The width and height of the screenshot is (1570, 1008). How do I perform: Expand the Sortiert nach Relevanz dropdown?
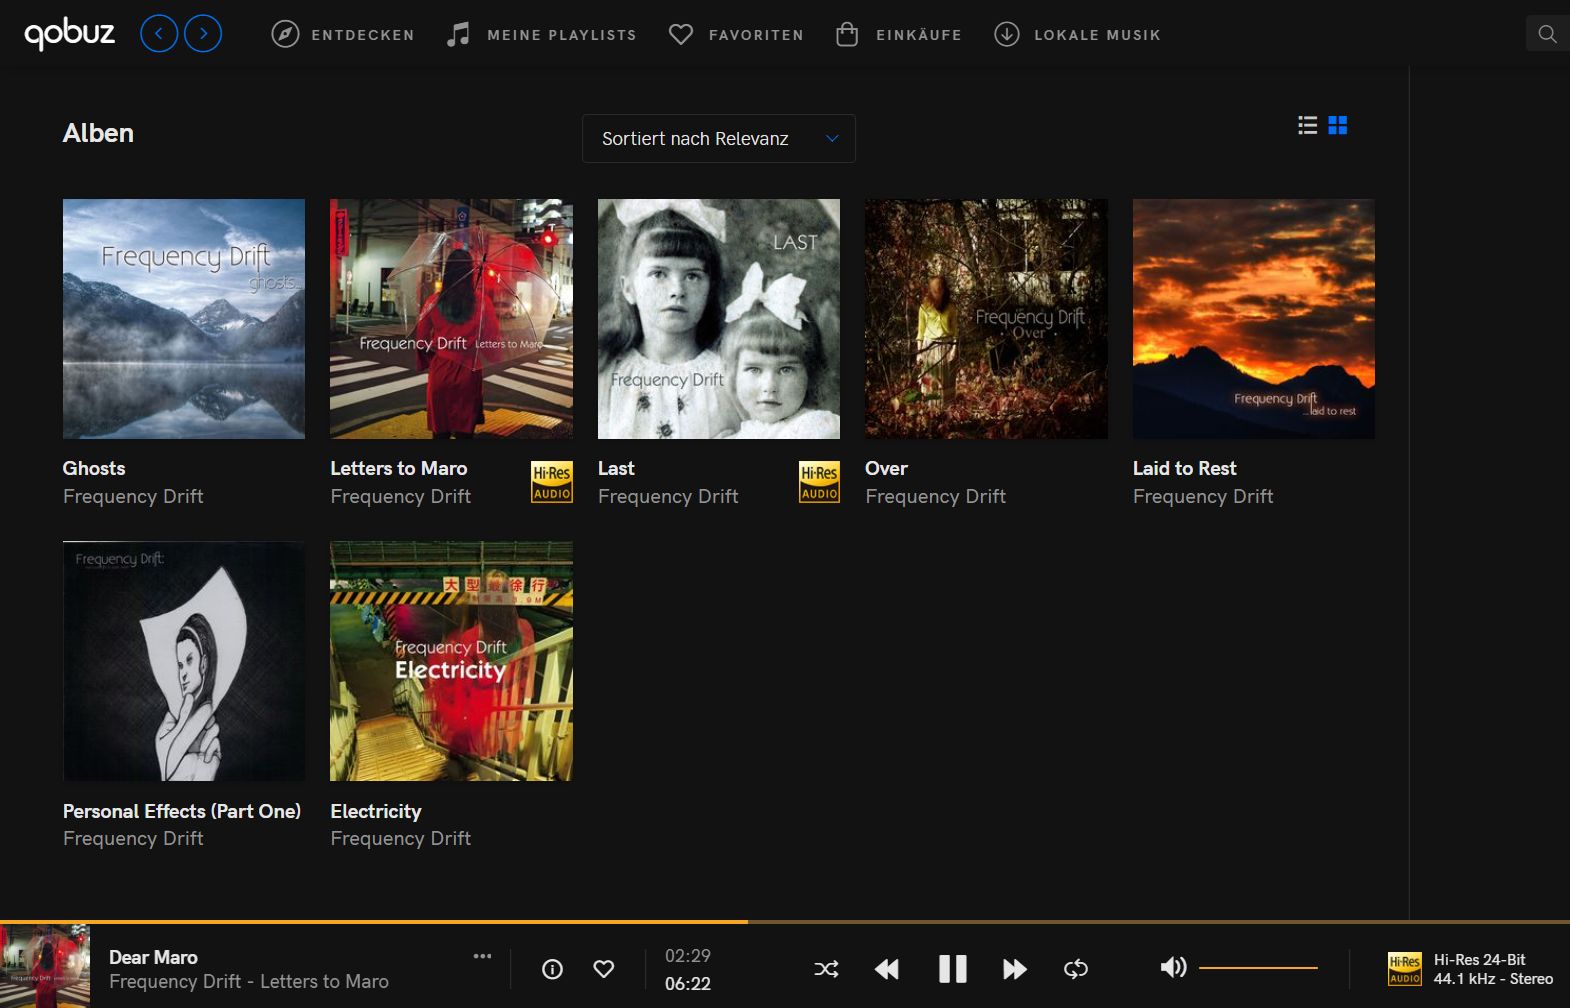coord(719,138)
